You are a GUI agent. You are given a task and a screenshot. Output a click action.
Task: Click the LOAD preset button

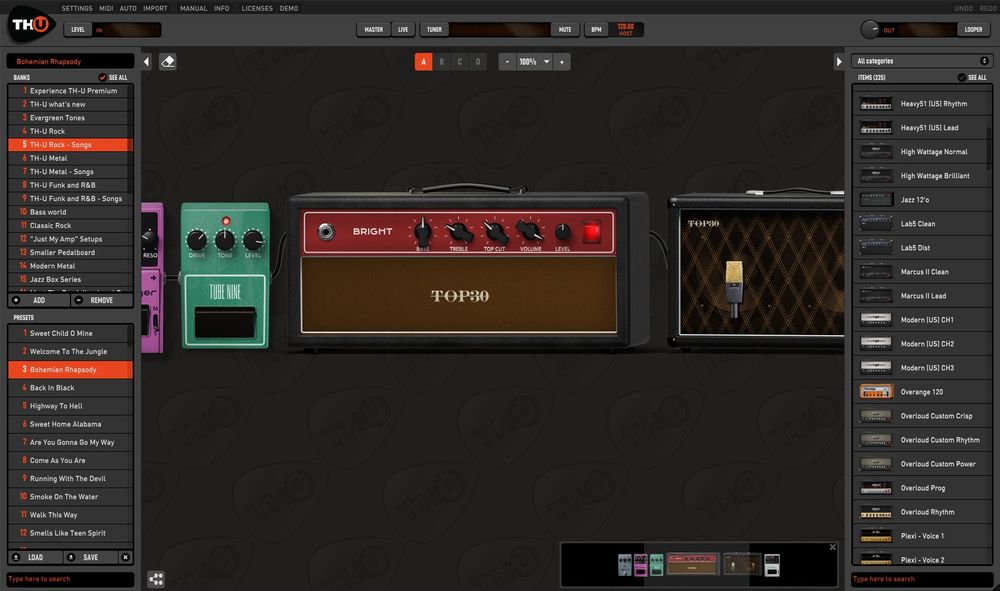coord(35,557)
